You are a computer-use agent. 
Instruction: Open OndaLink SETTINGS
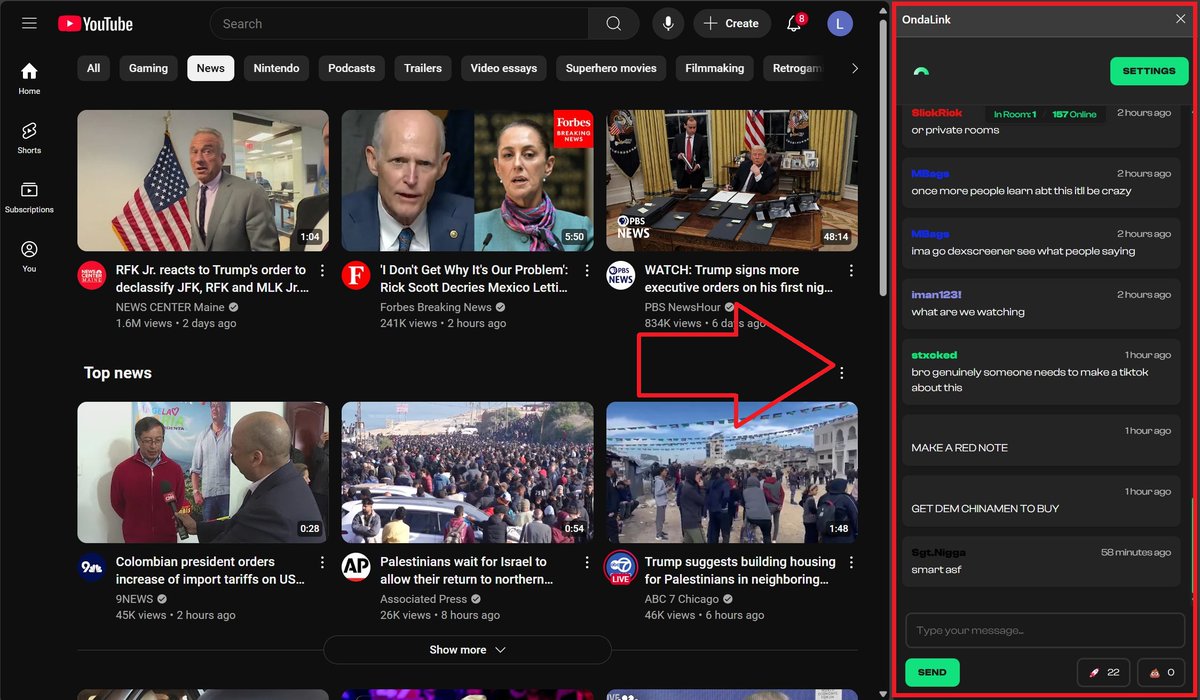pyautogui.click(x=1149, y=71)
